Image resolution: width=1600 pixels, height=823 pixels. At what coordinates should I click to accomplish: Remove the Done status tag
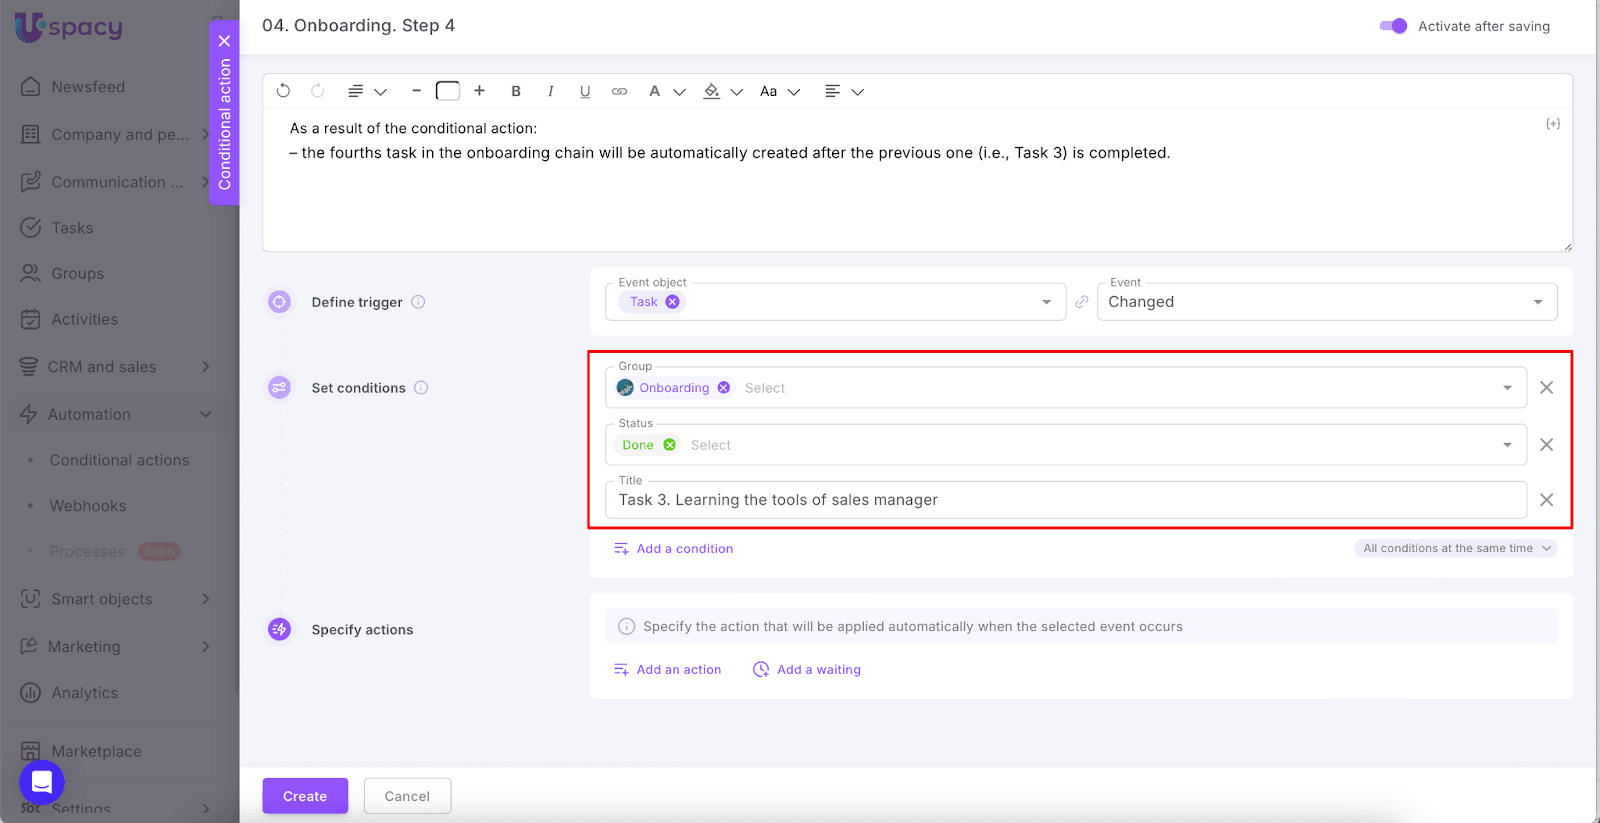click(x=670, y=445)
